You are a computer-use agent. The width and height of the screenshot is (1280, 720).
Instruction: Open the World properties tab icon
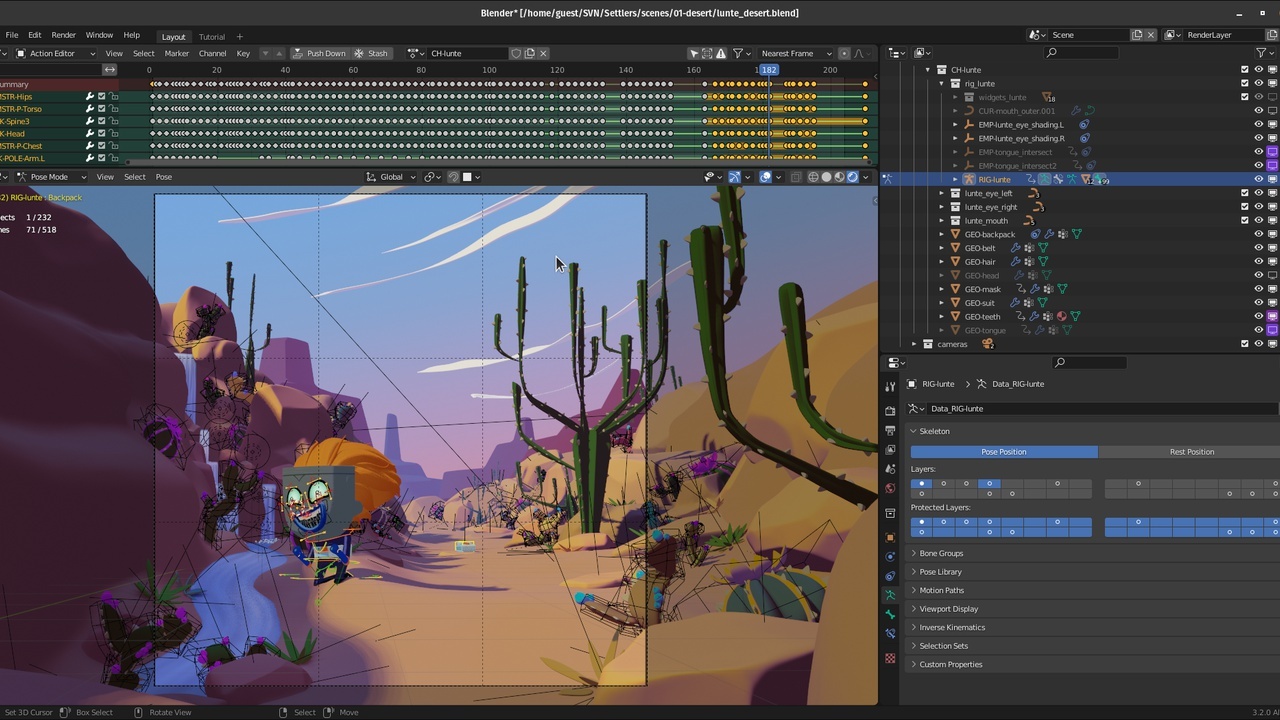coord(890,489)
